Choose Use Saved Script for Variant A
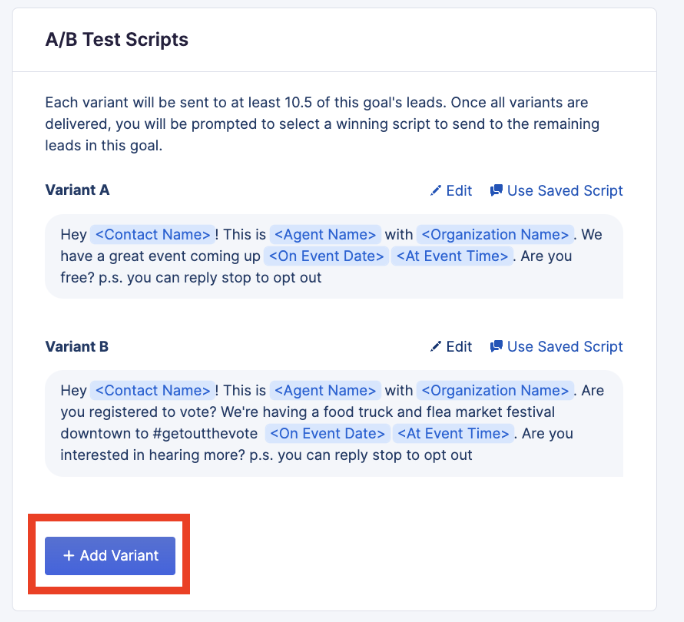This screenshot has height=622, width=684. click(556, 191)
